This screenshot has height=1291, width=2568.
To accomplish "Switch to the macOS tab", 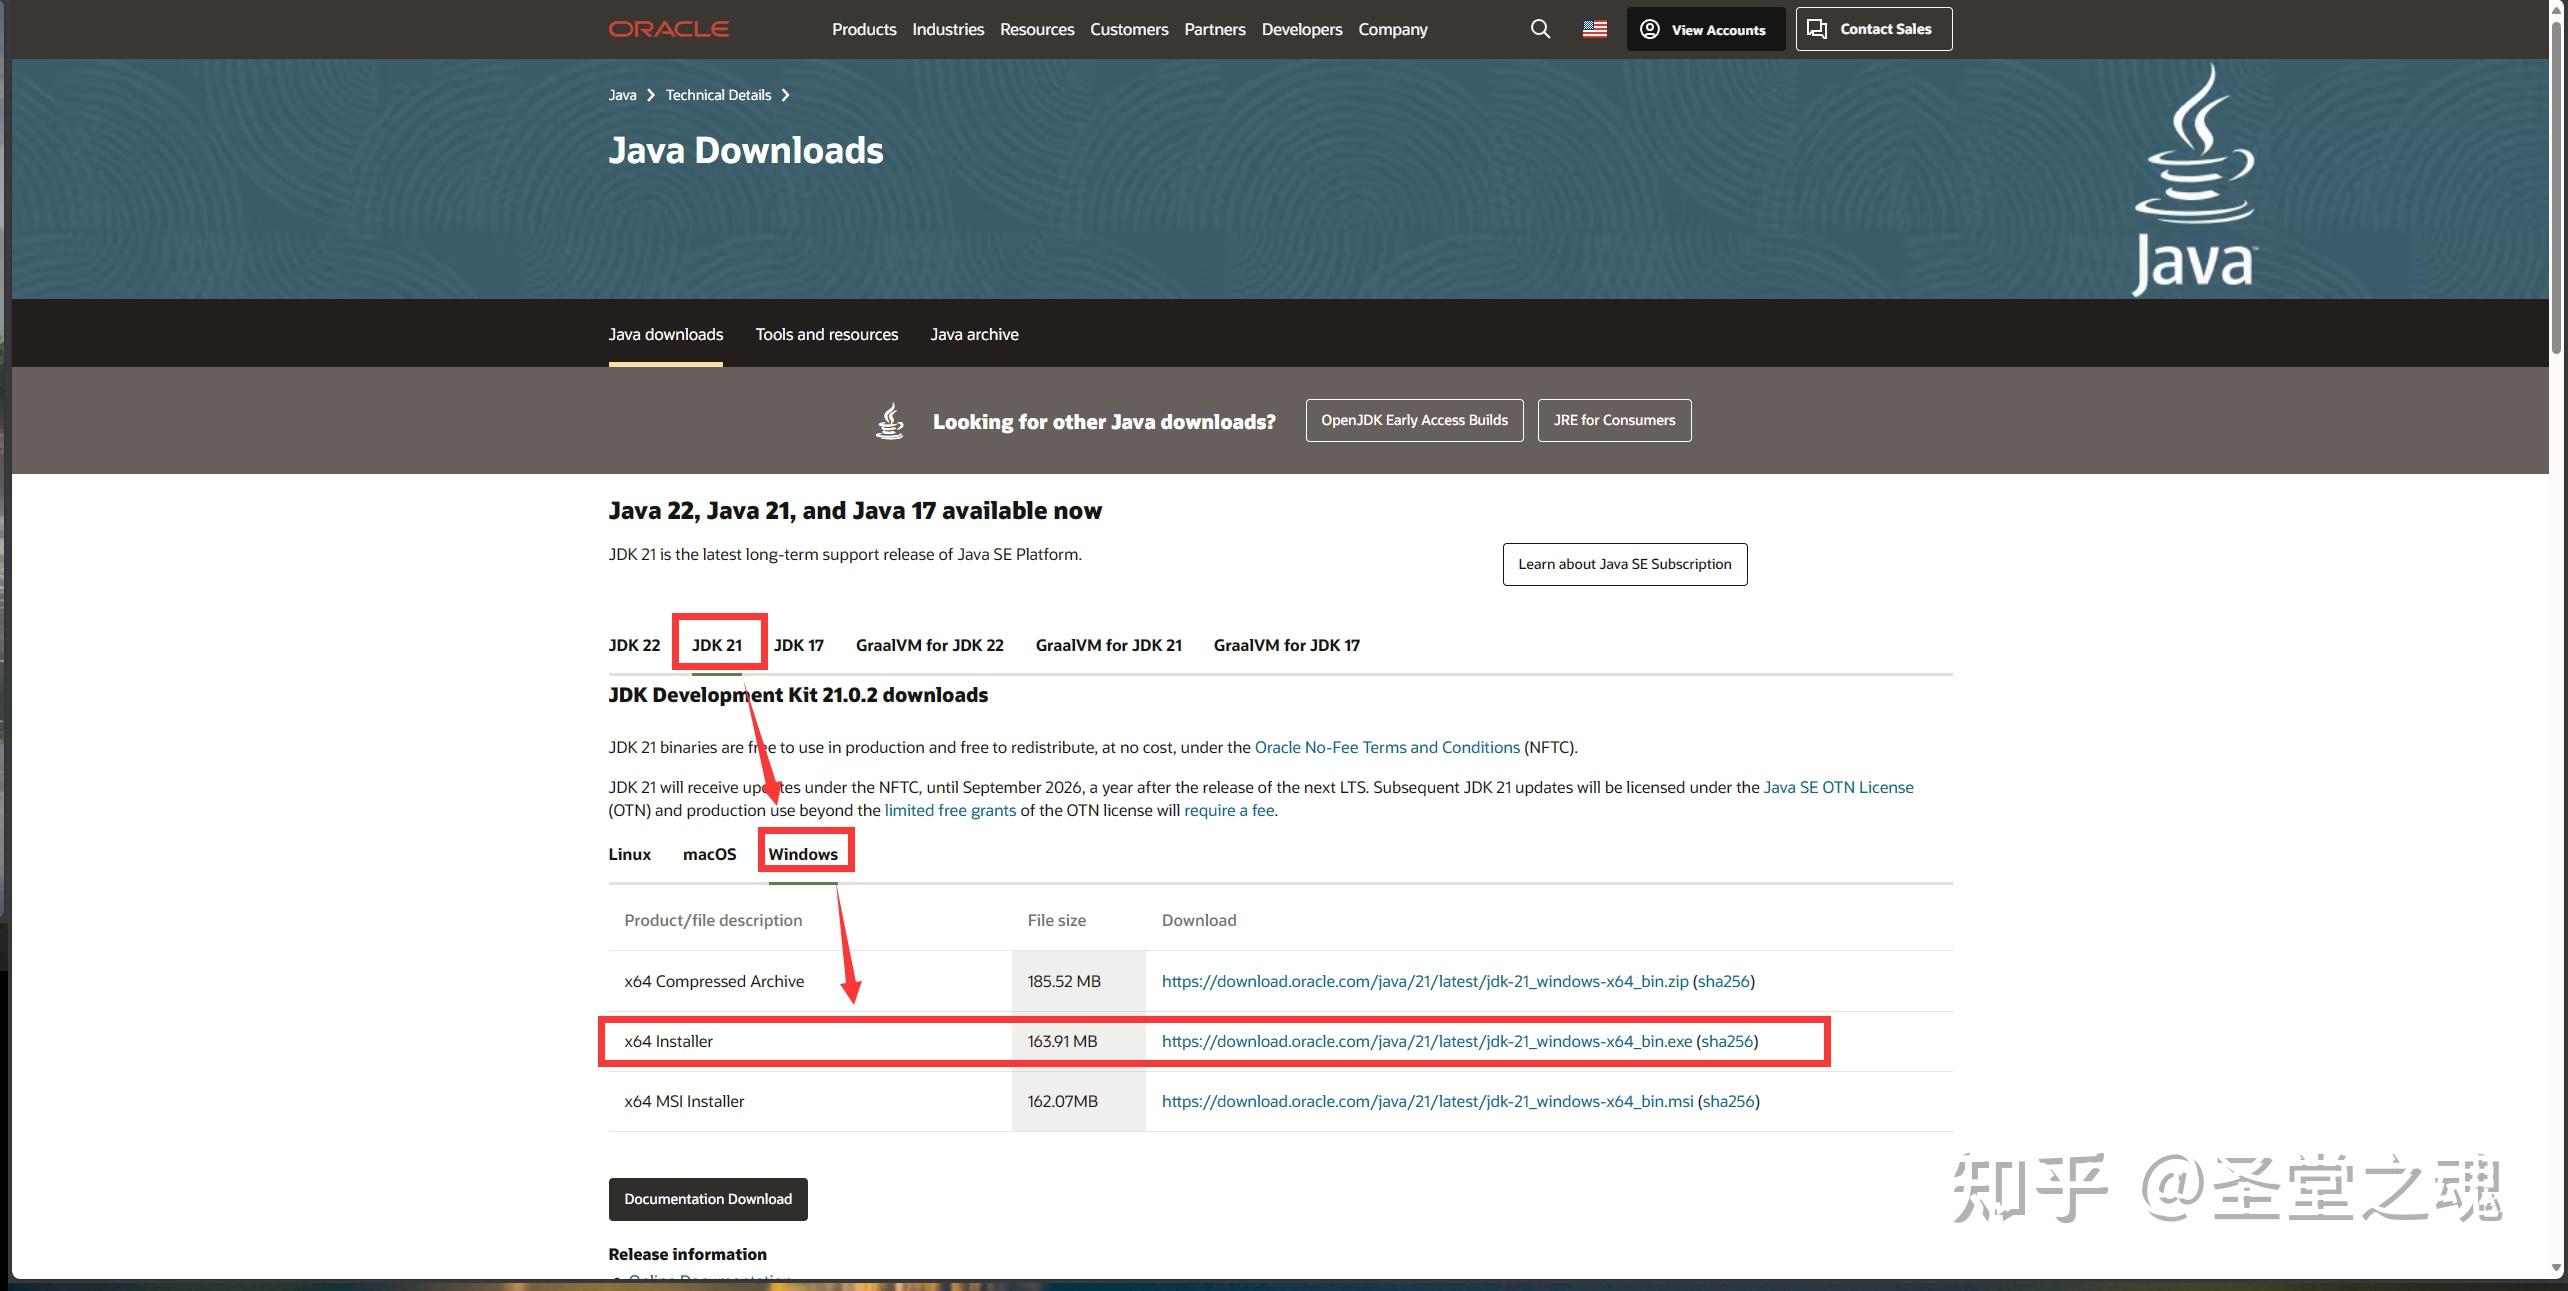I will (709, 854).
